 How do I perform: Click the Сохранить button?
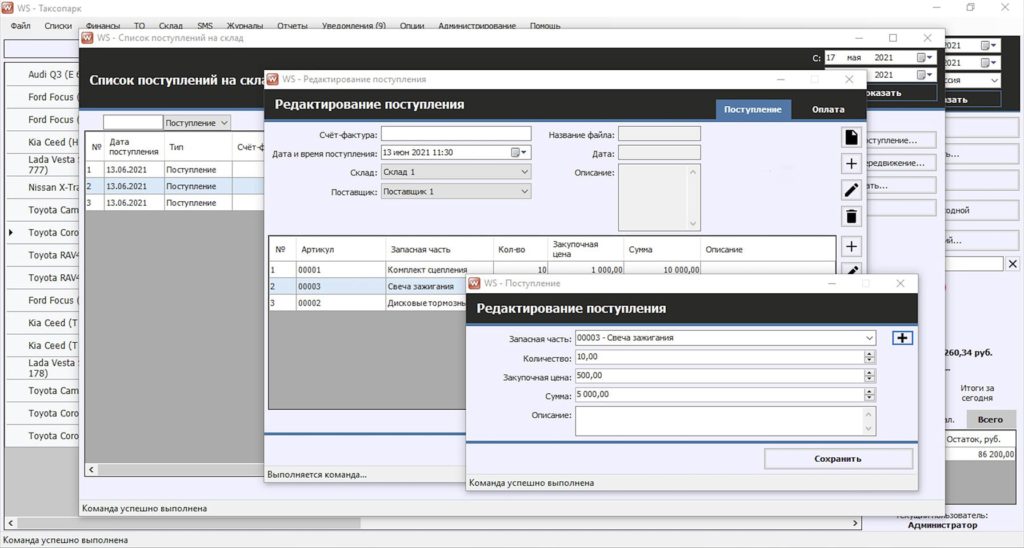pyautogui.click(x=838, y=459)
